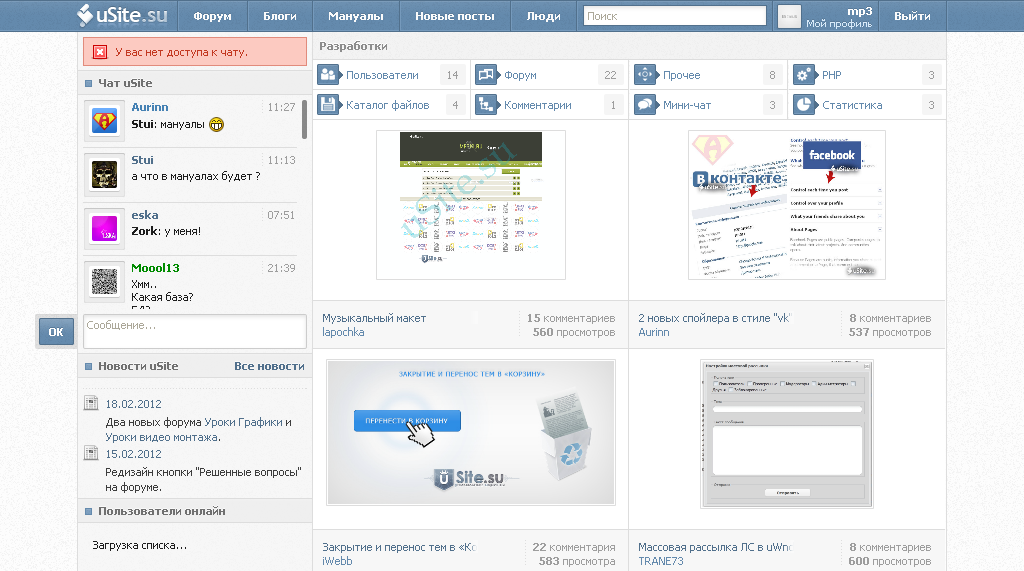
Task: Open the Музыкальный макет thumbnail
Action: point(471,204)
